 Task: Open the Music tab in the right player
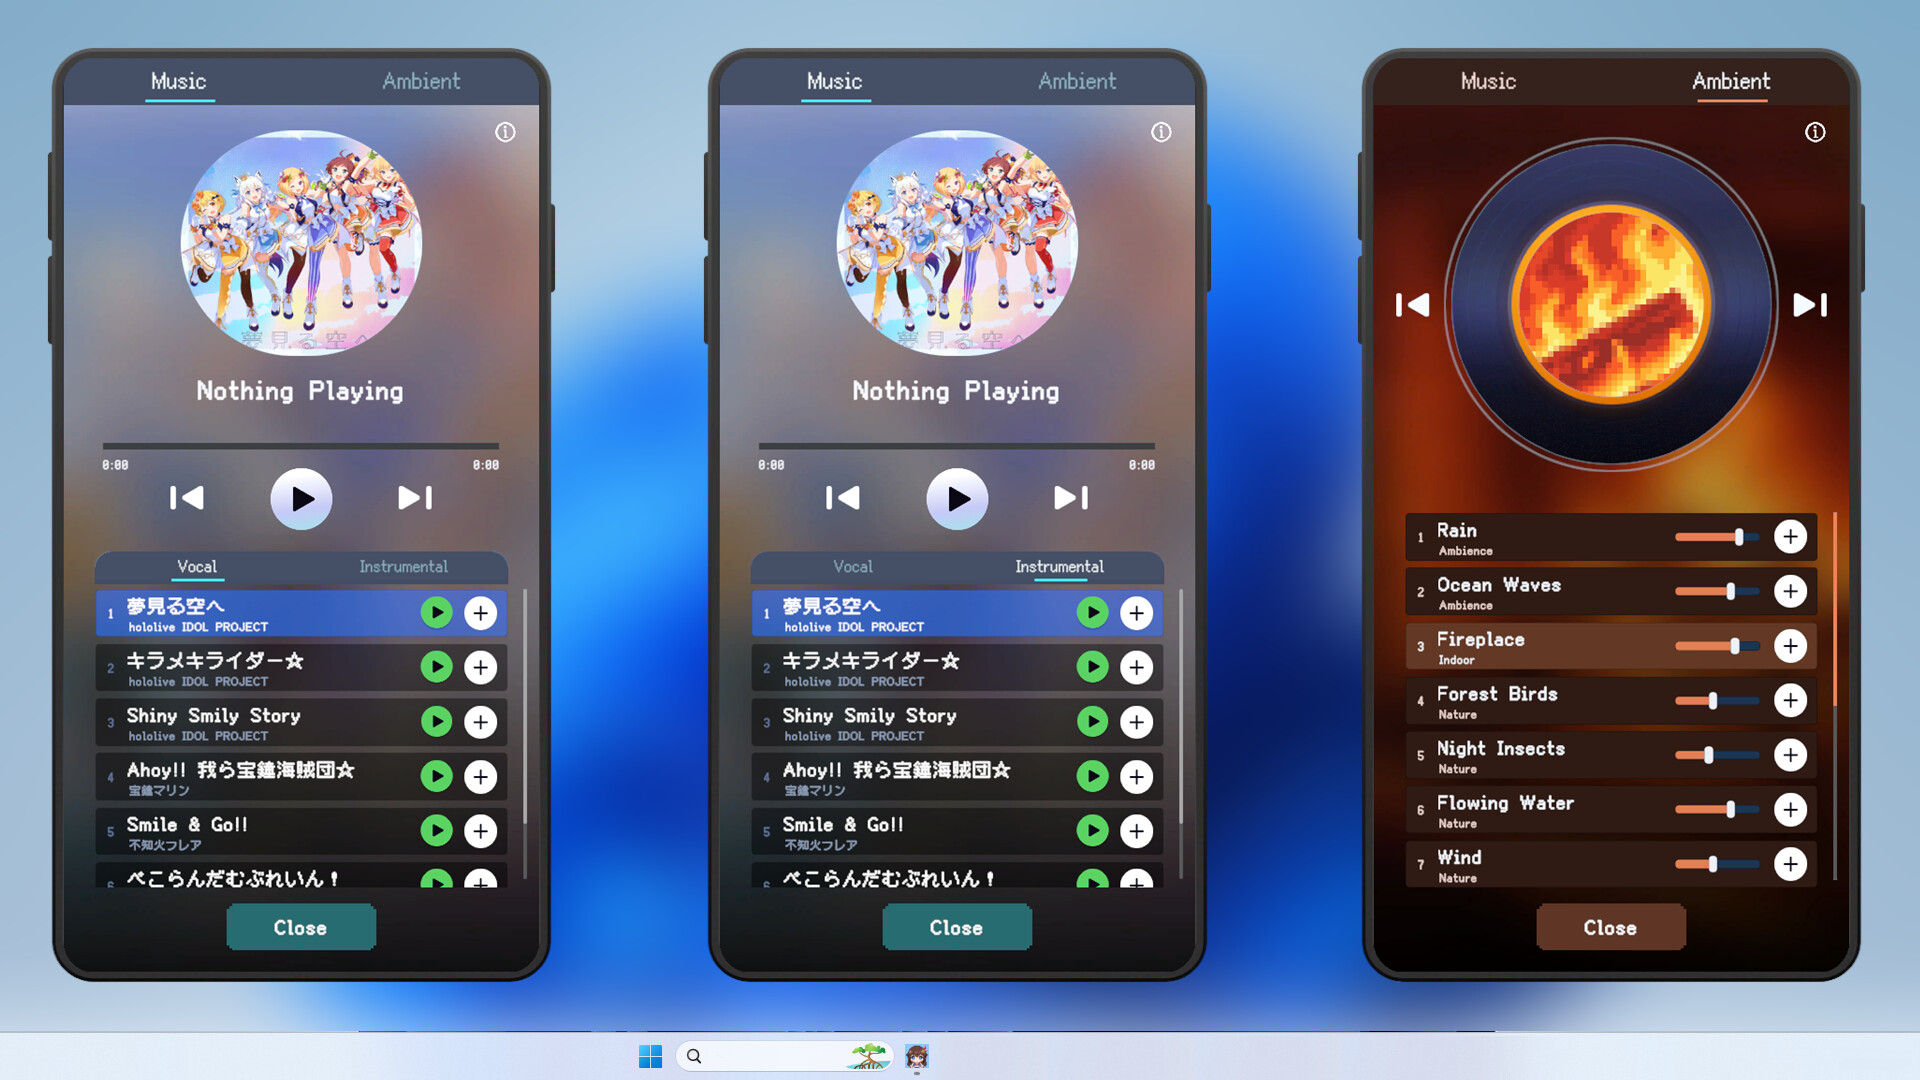click(x=1488, y=81)
